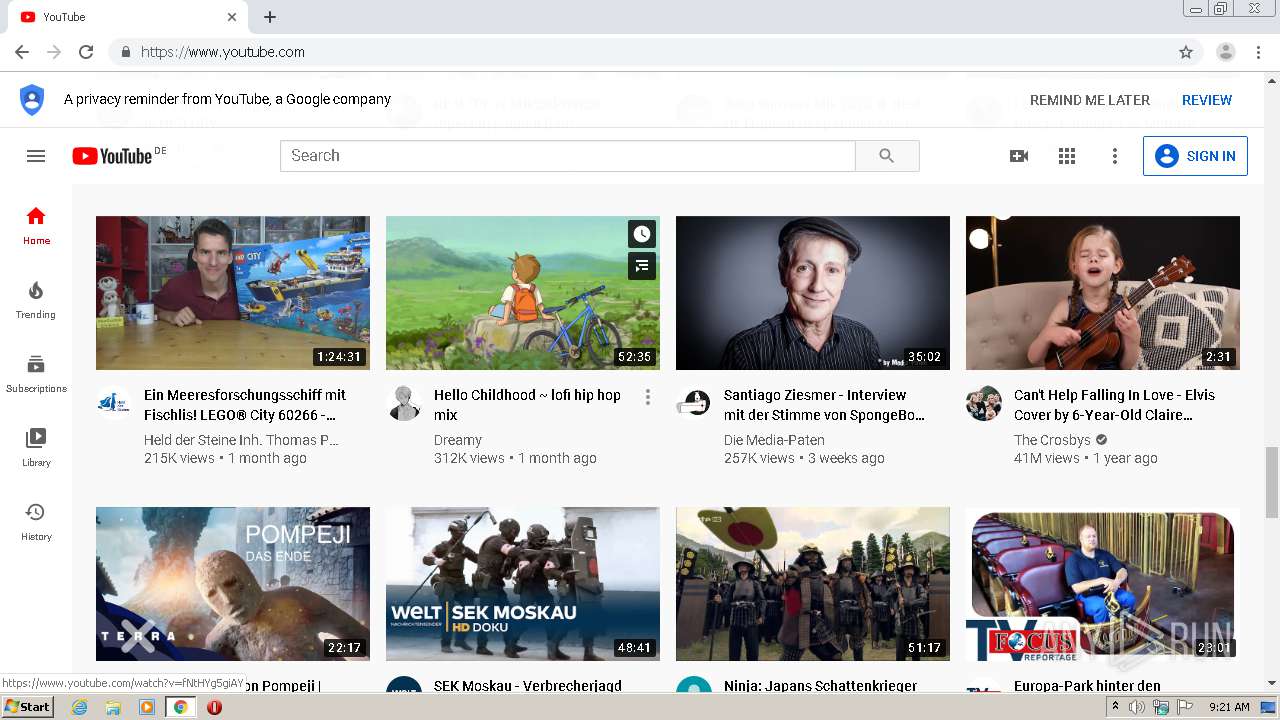Open Chrome taskbar button
This screenshot has width=1280, height=720.
tap(181, 707)
